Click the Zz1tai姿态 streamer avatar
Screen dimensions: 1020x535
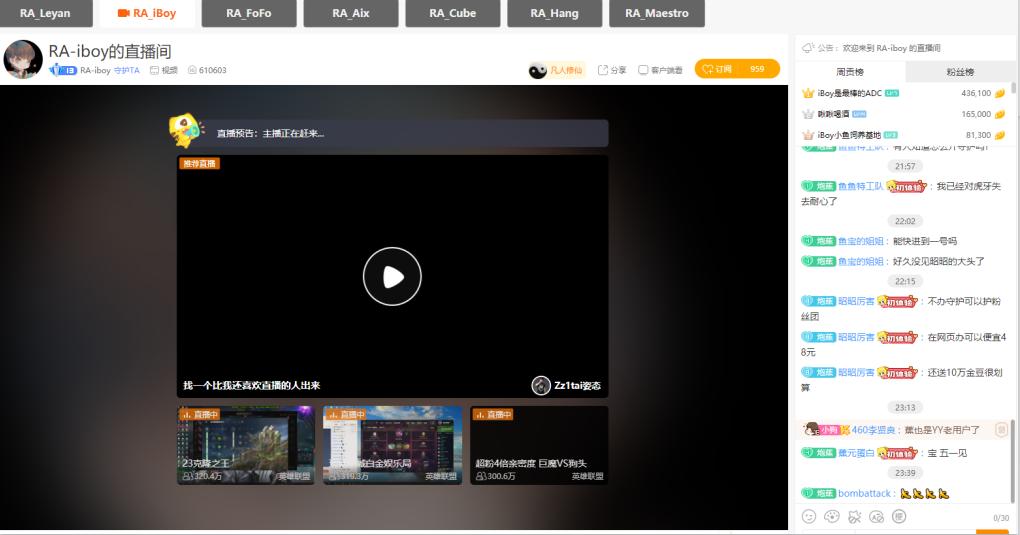click(x=541, y=385)
